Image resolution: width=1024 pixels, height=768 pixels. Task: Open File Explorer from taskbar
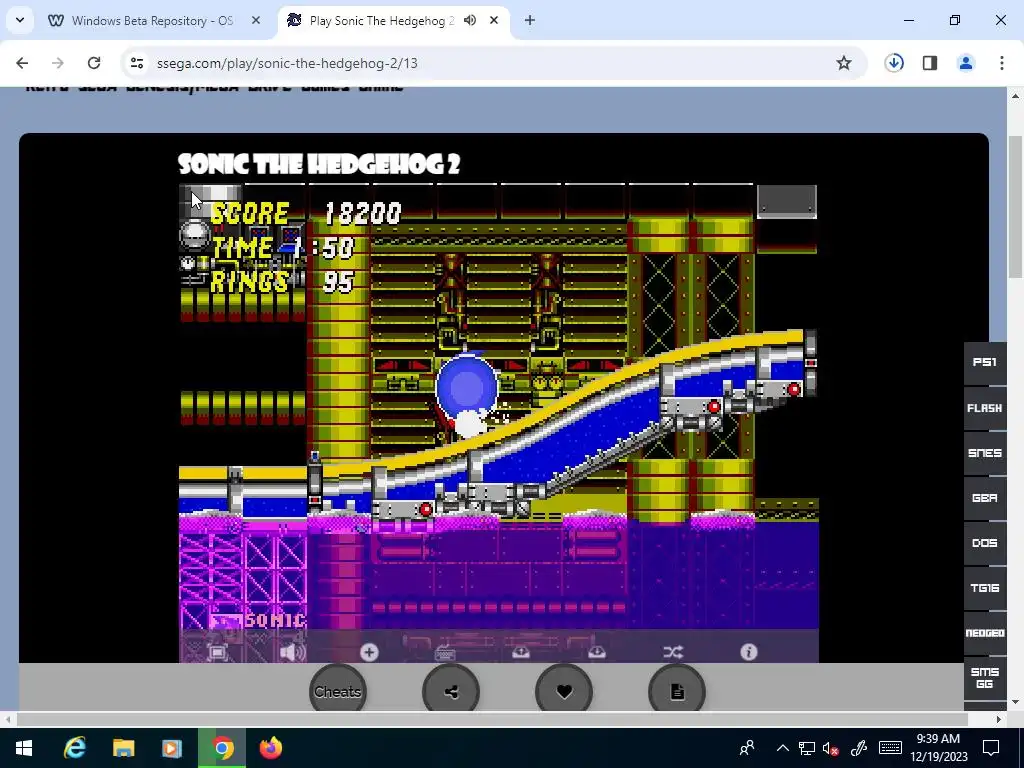click(x=123, y=748)
